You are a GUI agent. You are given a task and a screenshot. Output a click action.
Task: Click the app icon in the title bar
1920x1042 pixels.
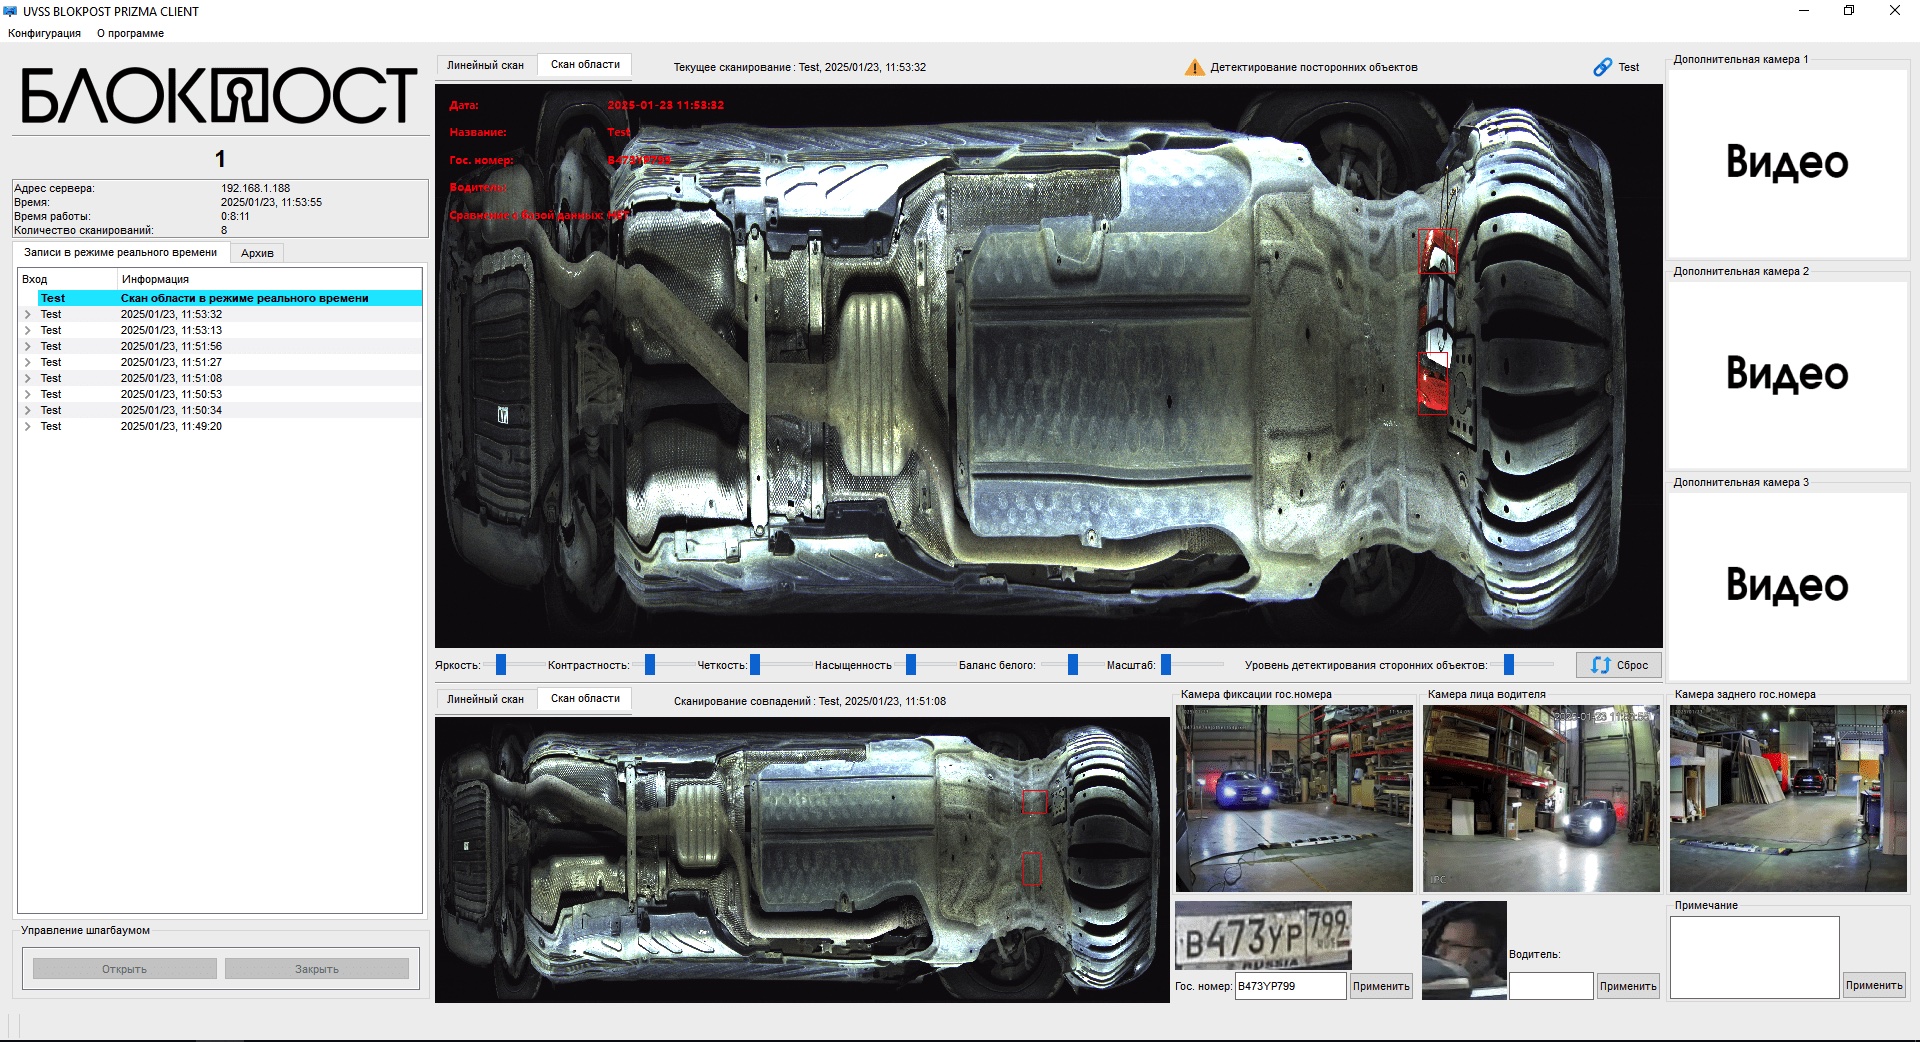coord(11,11)
